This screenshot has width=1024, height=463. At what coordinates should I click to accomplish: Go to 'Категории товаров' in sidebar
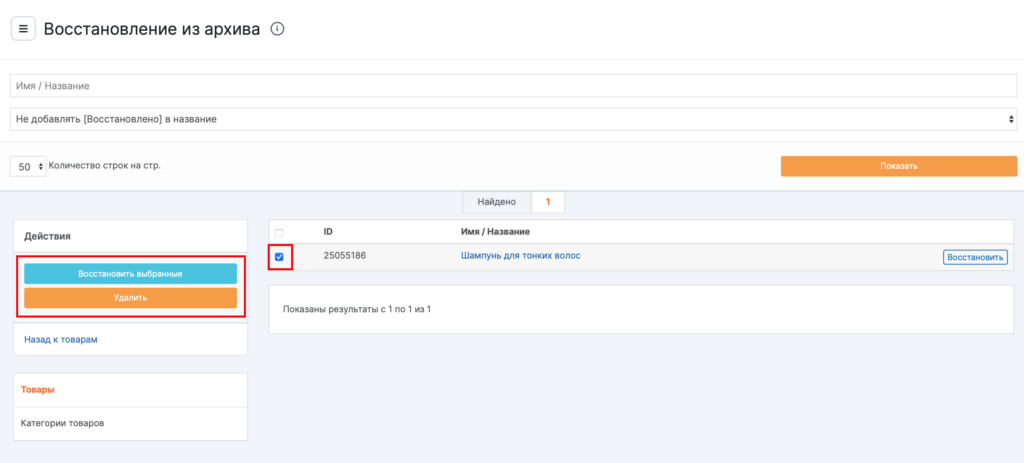click(62, 423)
